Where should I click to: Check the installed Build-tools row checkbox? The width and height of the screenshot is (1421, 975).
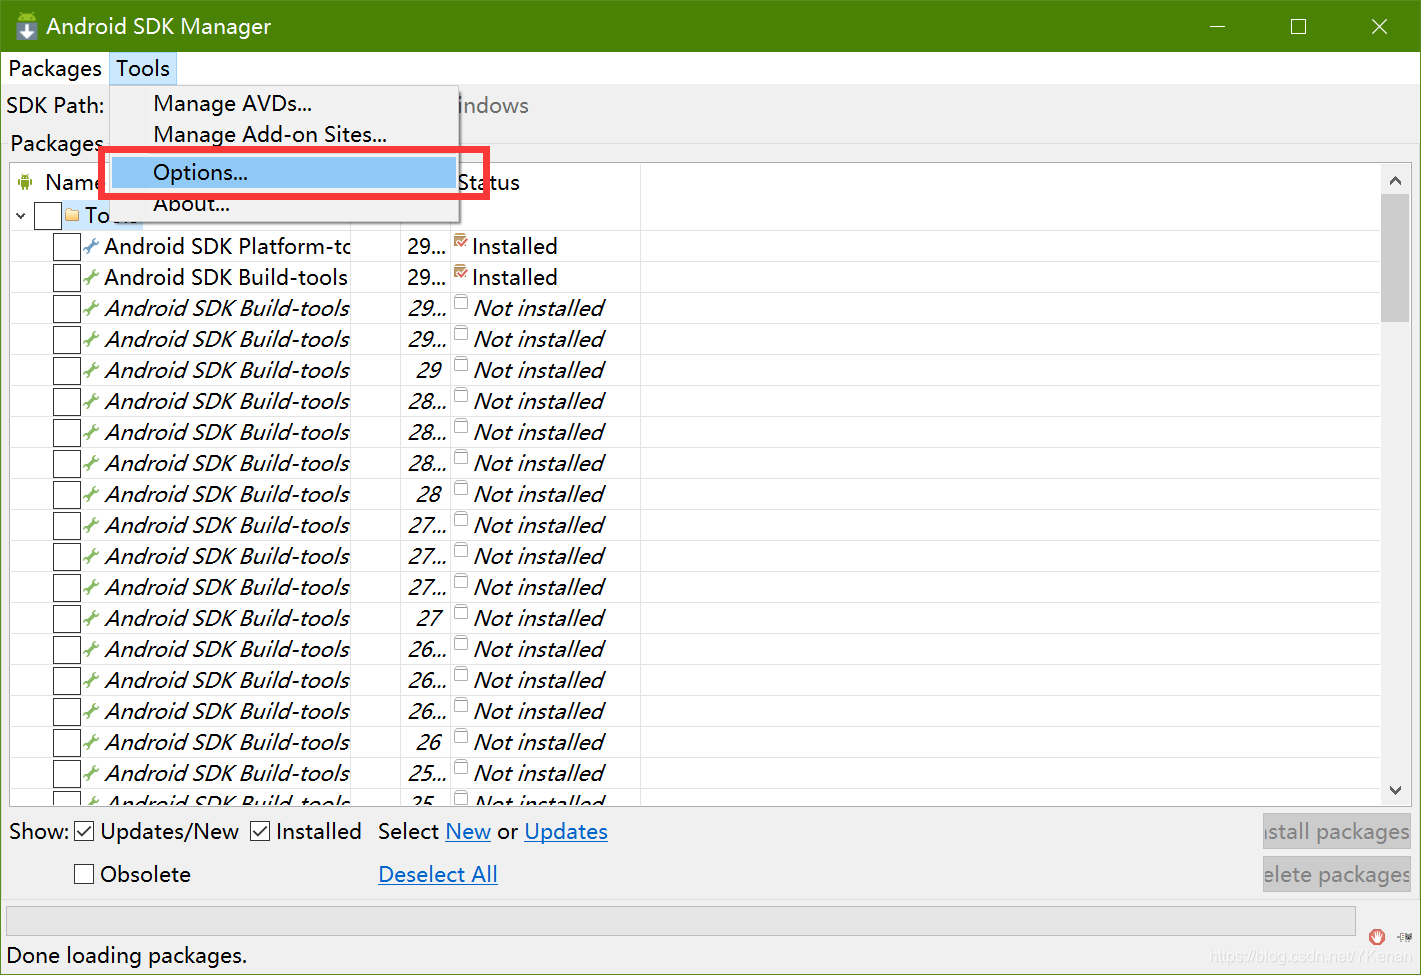[67, 278]
